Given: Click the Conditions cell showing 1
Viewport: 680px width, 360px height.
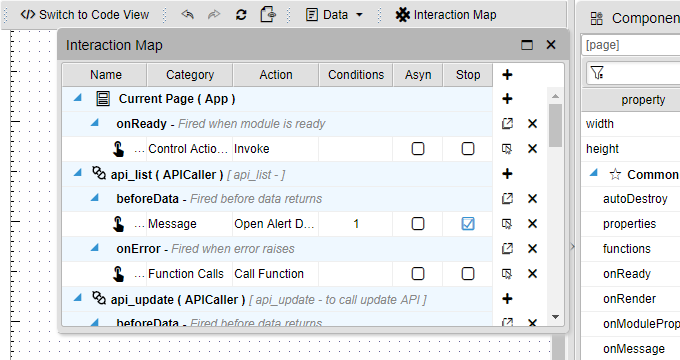Looking at the screenshot, I should 356,224.
